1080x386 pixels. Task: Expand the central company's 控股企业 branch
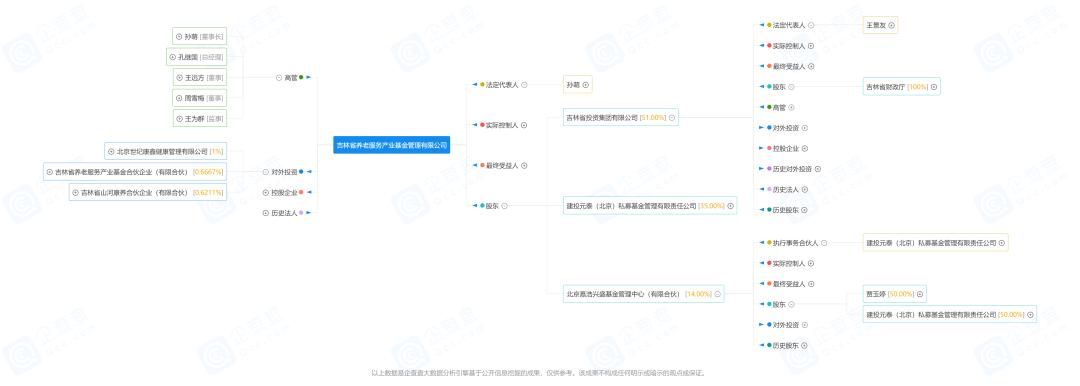[x=266, y=192]
